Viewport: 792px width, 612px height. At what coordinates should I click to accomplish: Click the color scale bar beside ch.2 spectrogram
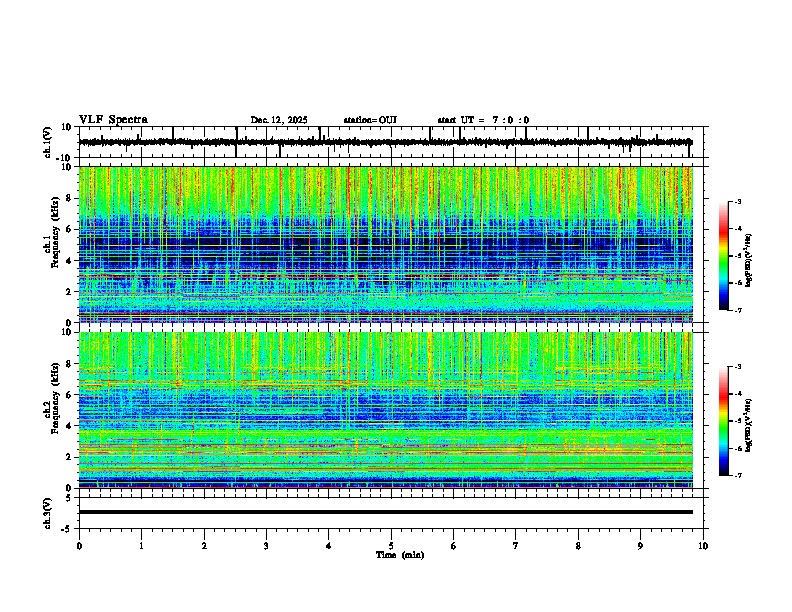coord(724,421)
